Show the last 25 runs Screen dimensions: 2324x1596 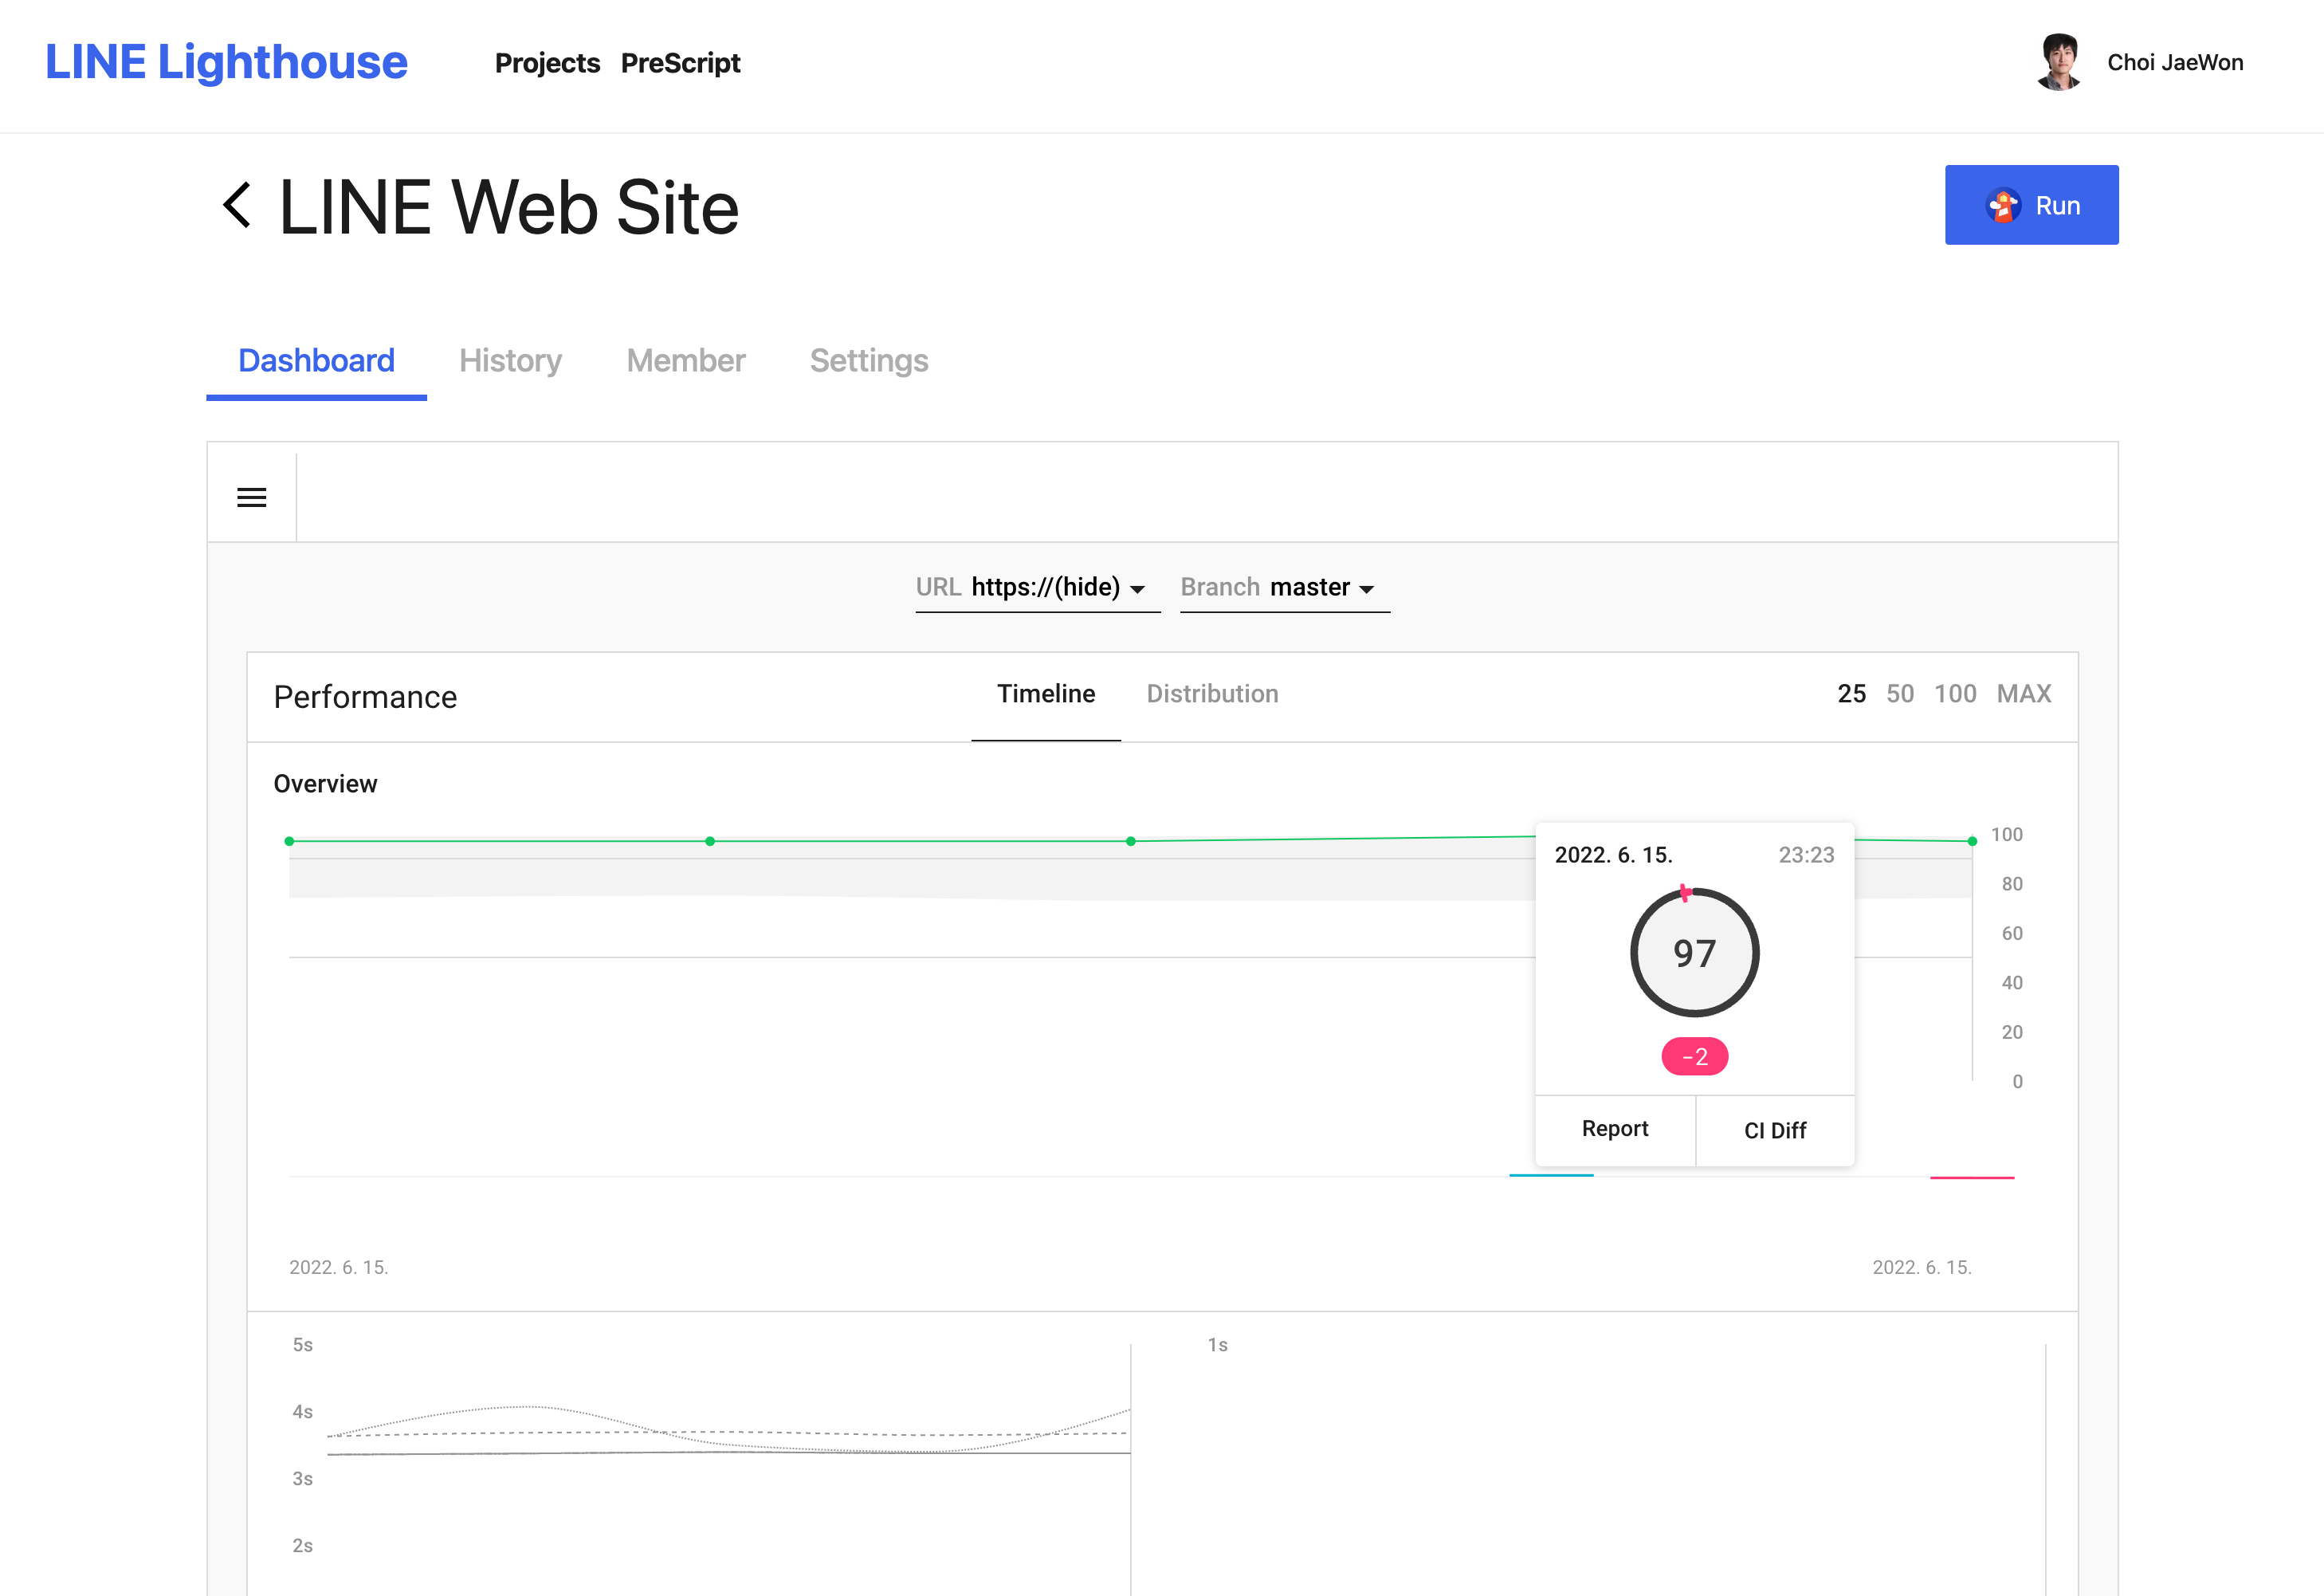(x=1851, y=694)
